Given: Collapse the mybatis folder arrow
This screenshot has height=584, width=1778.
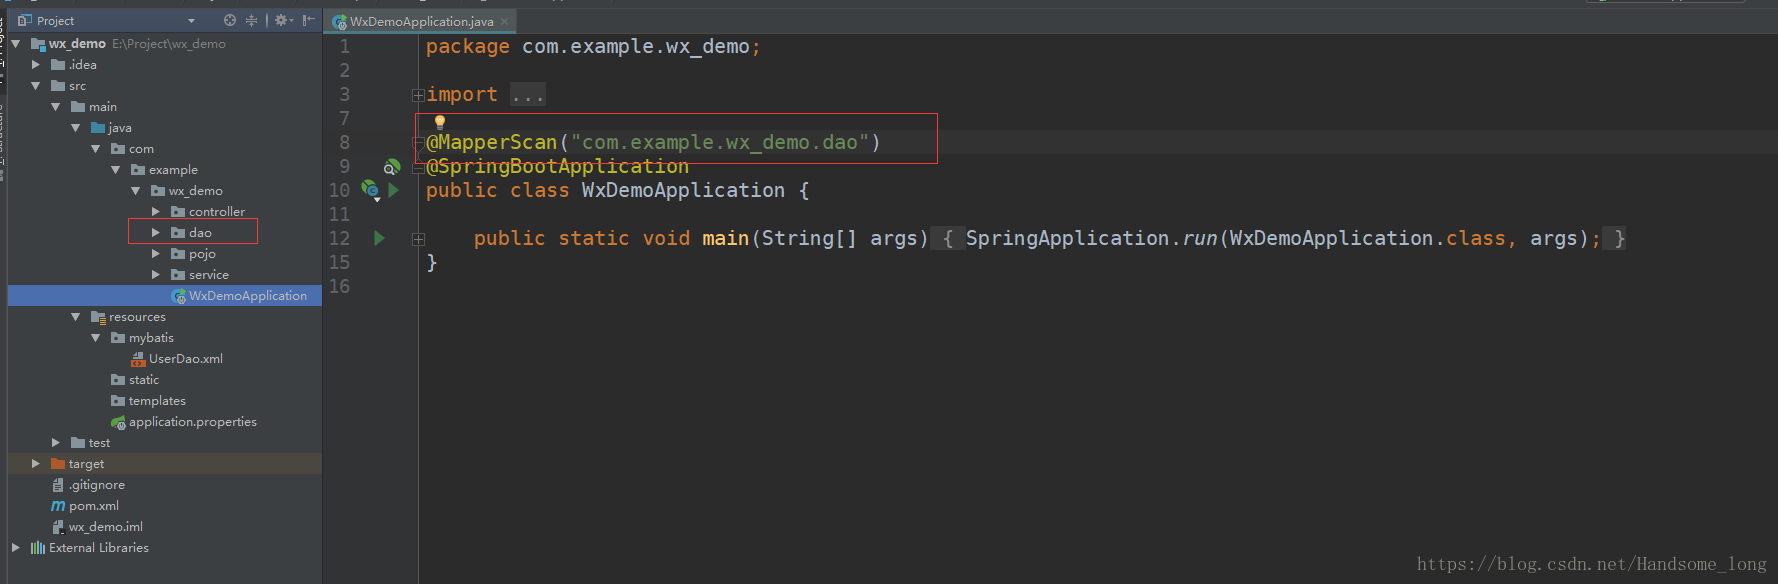Looking at the screenshot, I should (x=96, y=338).
